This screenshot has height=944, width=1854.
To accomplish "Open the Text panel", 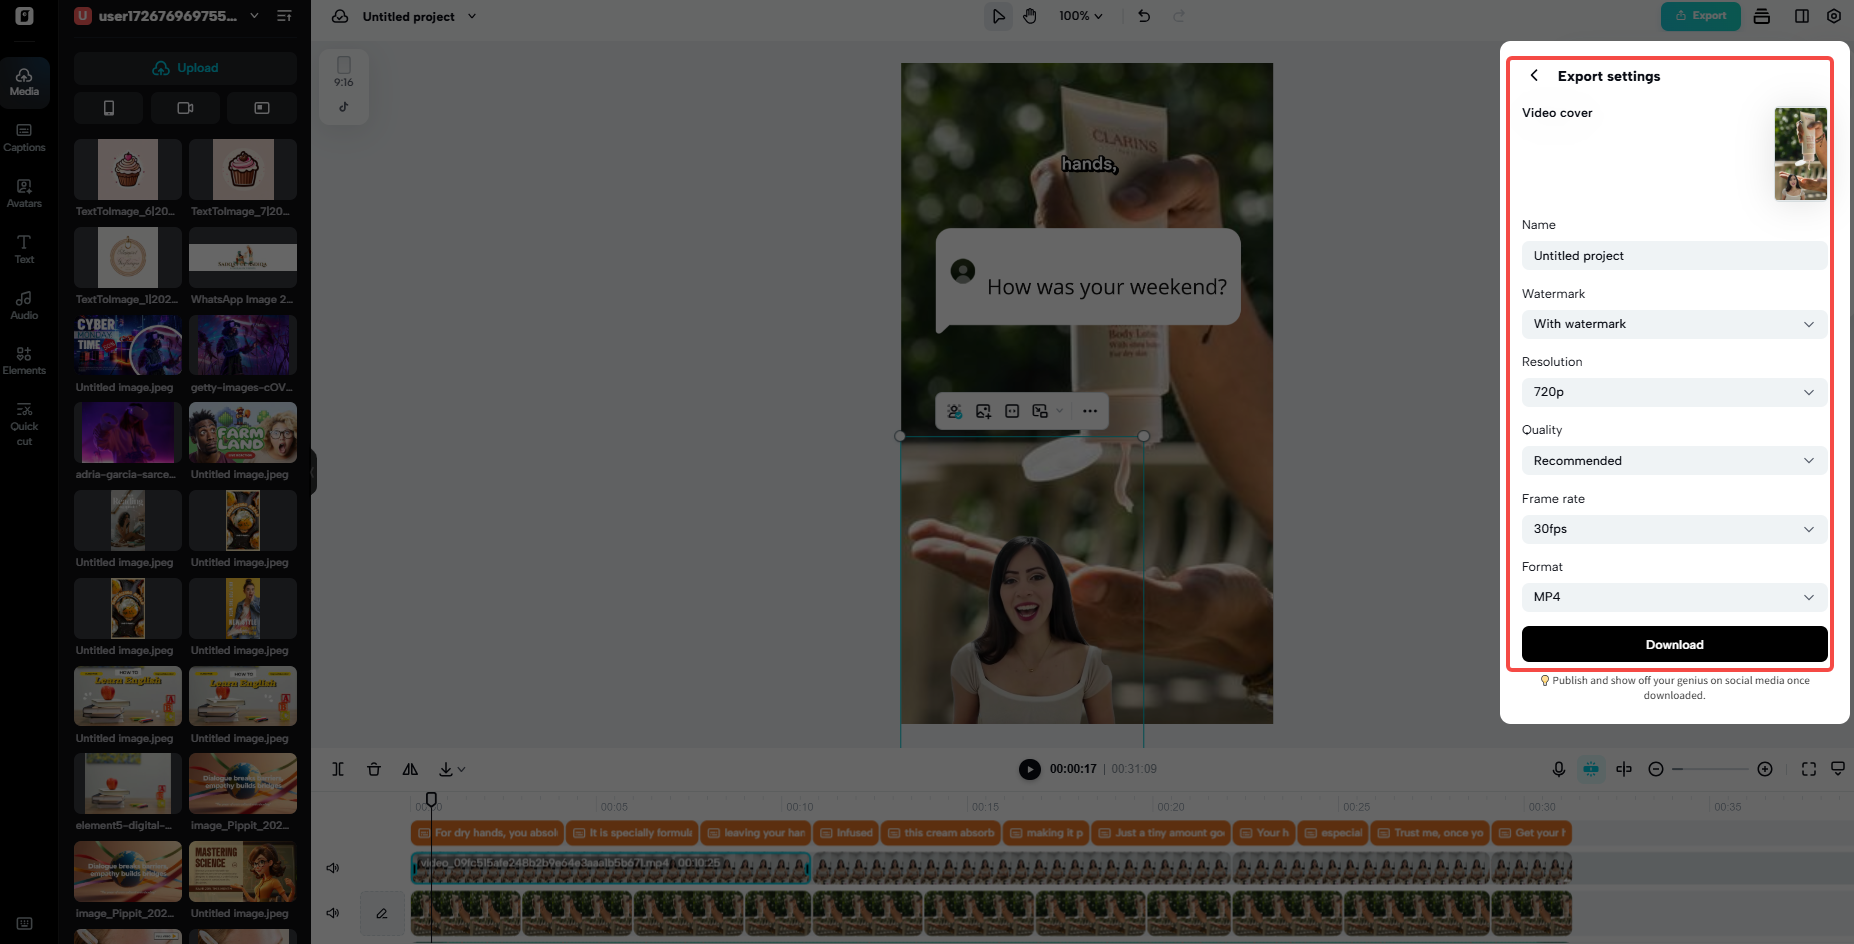I will point(24,249).
